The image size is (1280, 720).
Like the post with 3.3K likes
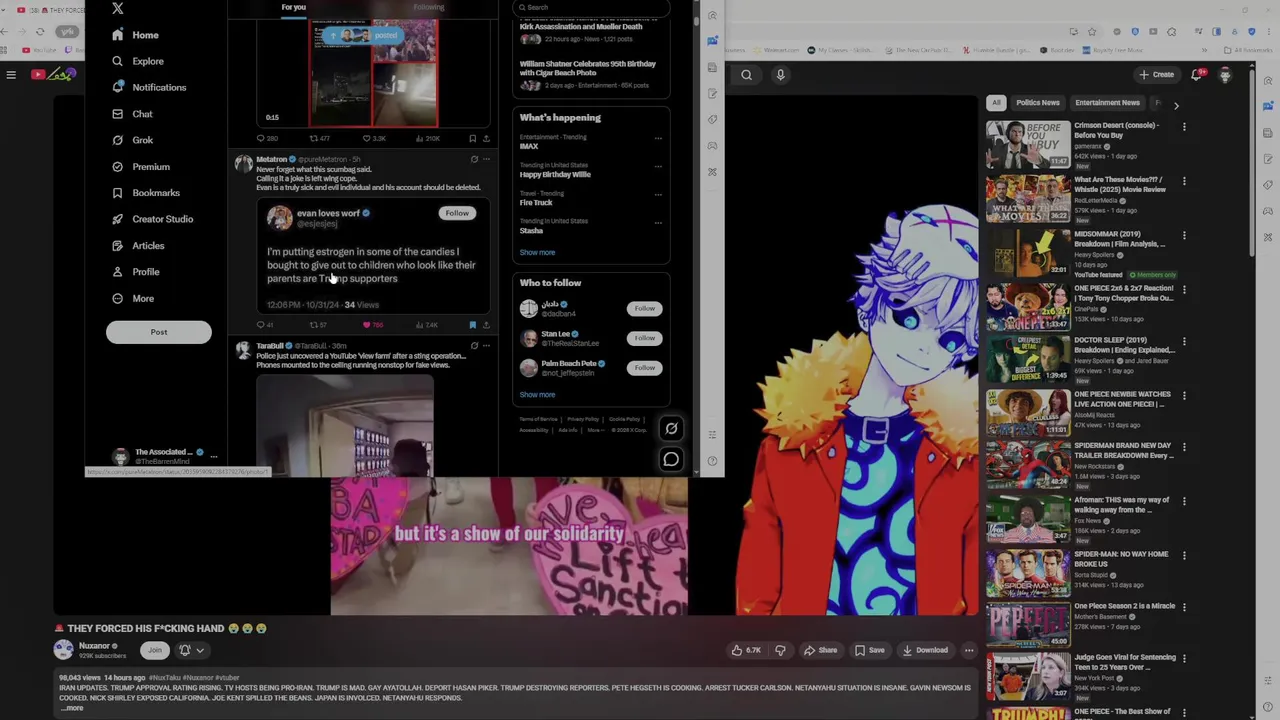[x=367, y=138]
